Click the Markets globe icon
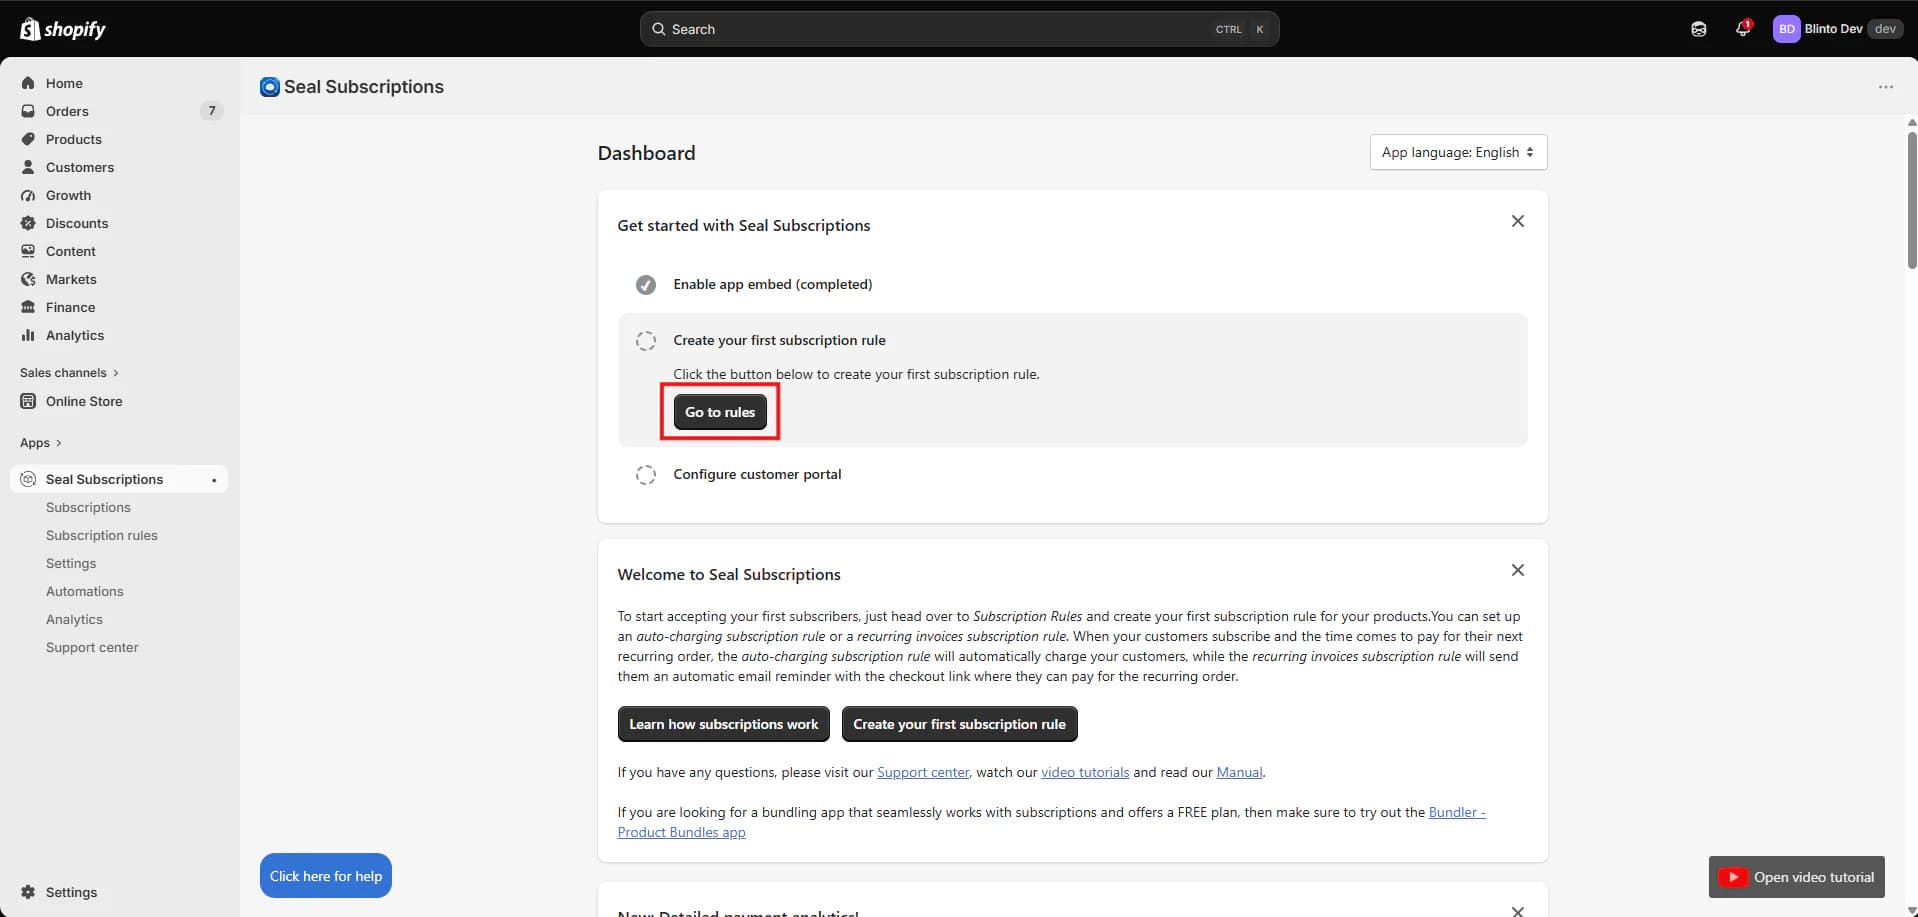 [x=28, y=279]
